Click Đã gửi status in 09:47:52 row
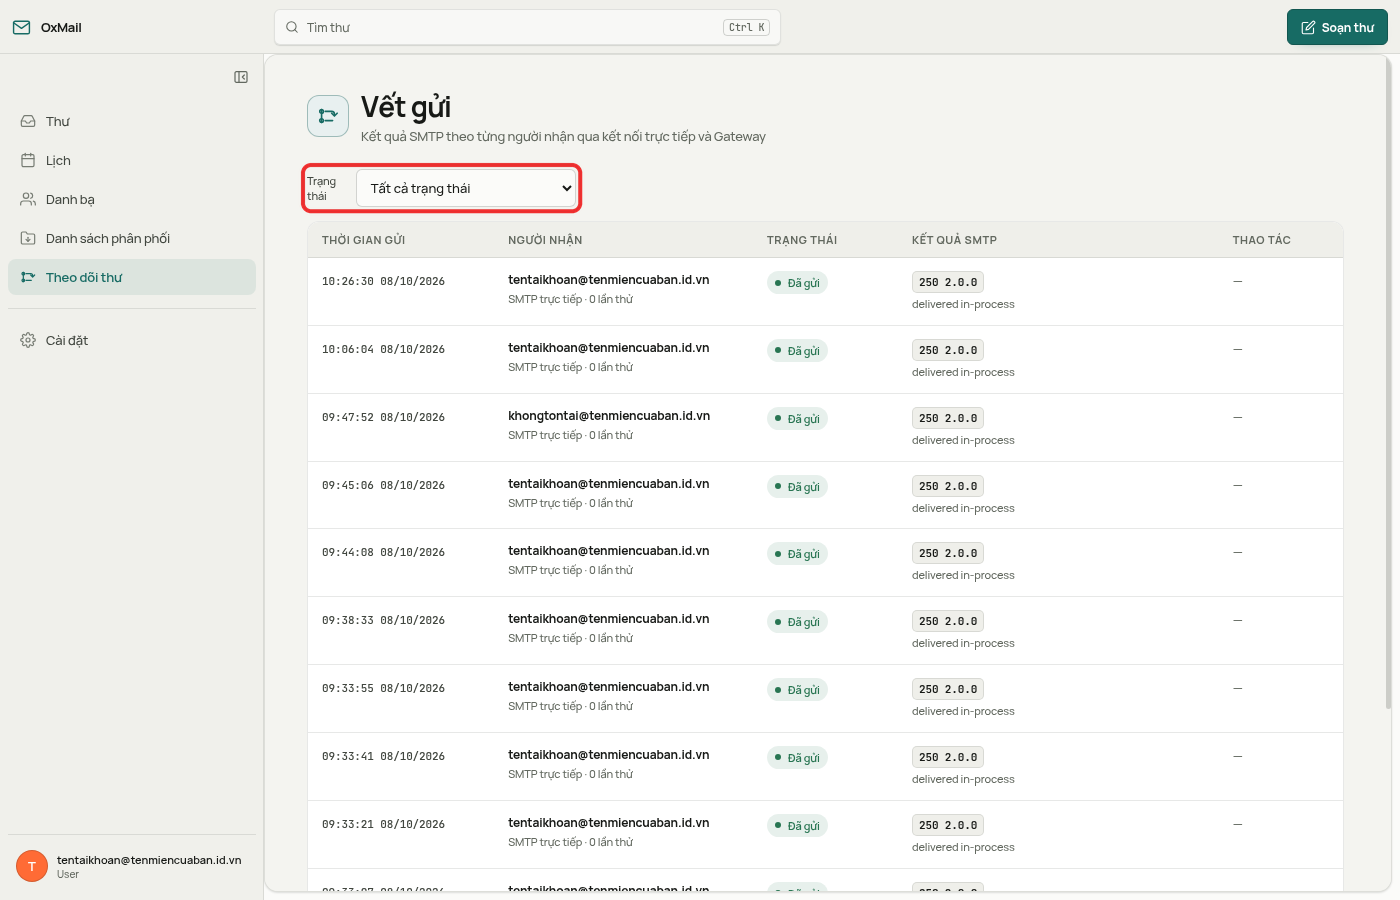The height and width of the screenshot is (900, 1400). tap(797, 419)
